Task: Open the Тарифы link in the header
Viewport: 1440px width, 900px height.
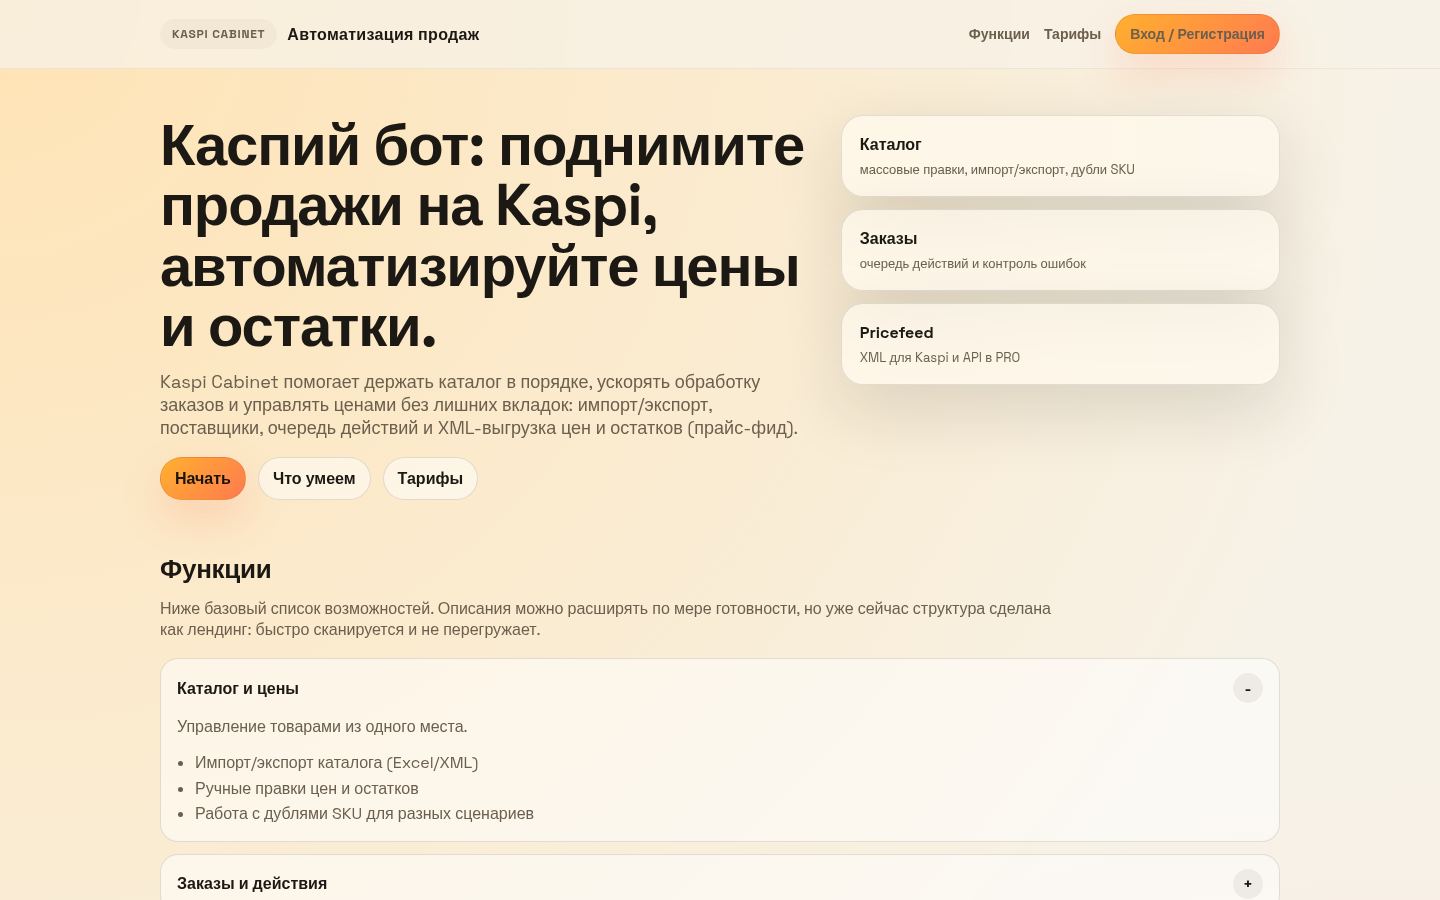Action: coord(1072,34)
